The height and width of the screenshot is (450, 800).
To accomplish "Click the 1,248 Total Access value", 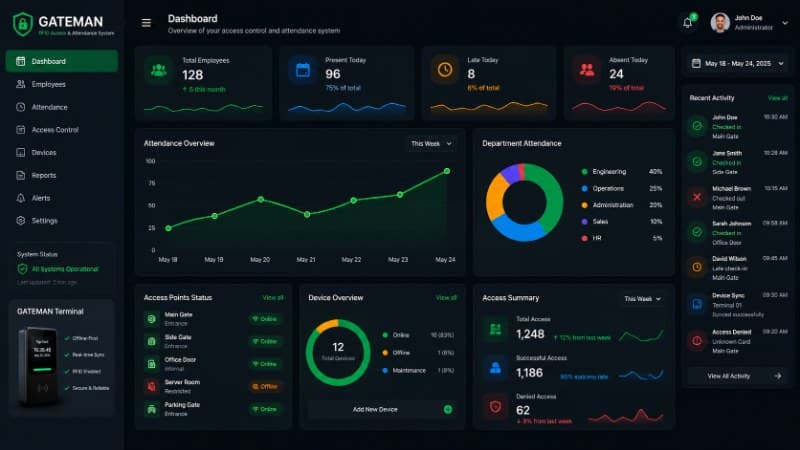I will (x=530, y=334).
